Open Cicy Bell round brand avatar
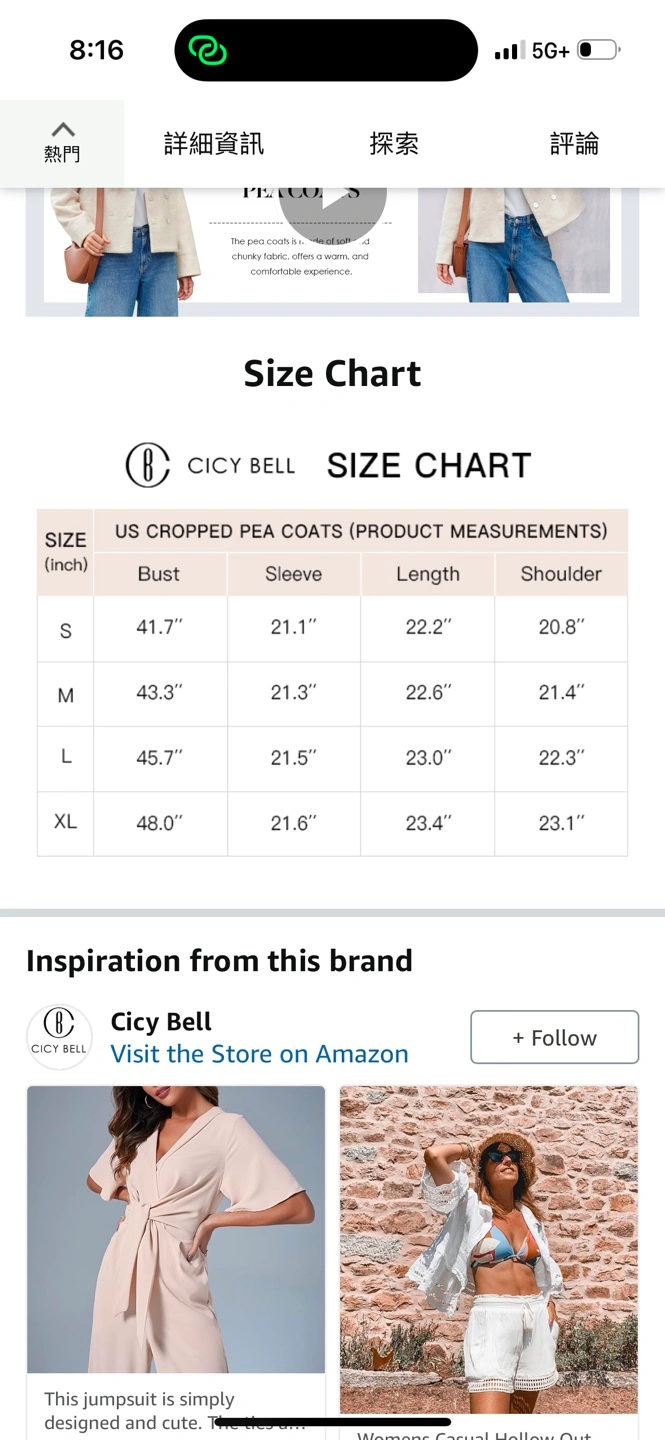The image size is (665, 1440). coord(59,1037)
